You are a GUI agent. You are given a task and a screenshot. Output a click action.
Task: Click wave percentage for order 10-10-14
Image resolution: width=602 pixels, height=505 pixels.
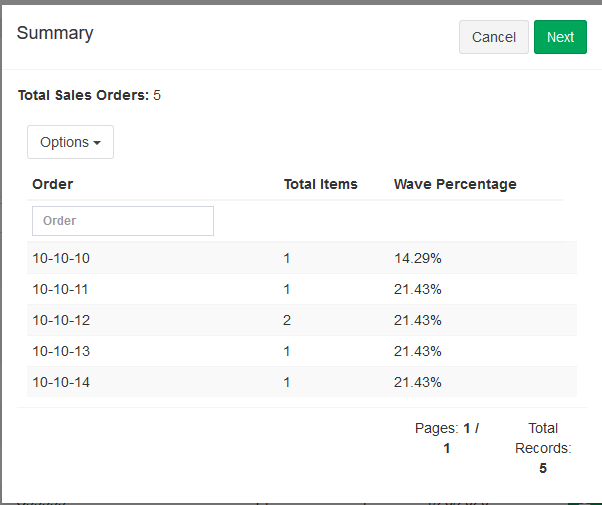tap(418, 382)
